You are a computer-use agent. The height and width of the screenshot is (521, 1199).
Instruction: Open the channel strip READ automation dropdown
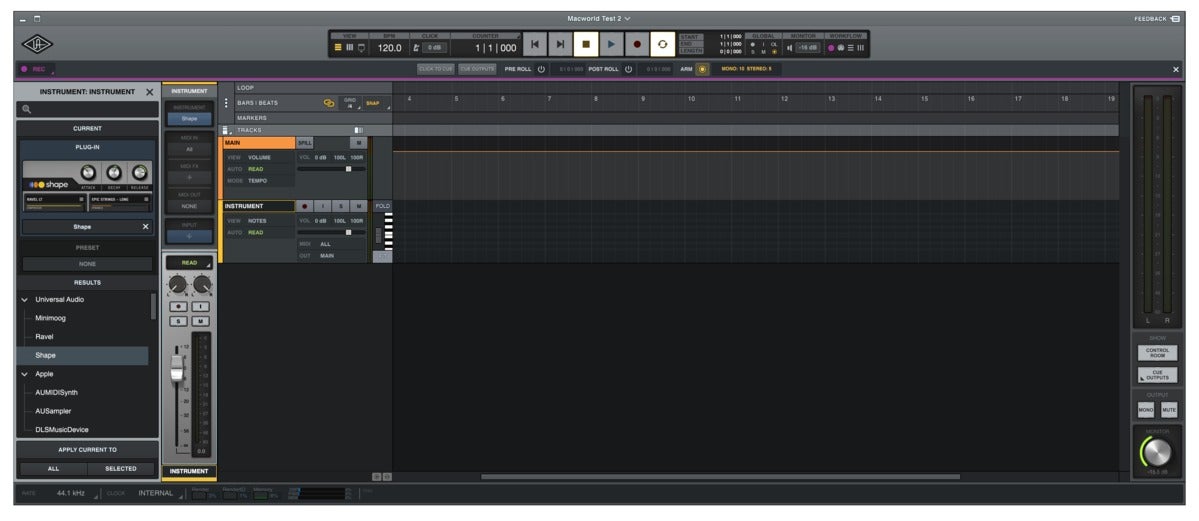(189, 262)
